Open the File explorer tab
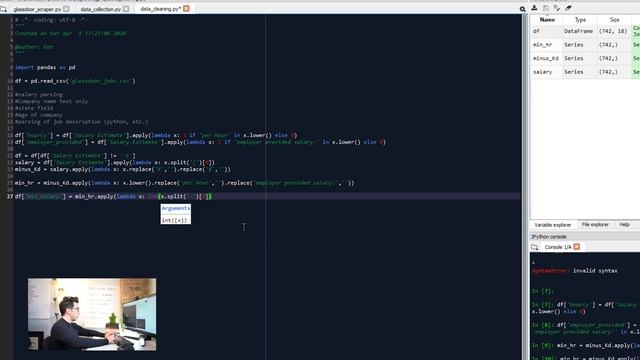The height and width of the screenshot is (360, 640). pos(595,224)
